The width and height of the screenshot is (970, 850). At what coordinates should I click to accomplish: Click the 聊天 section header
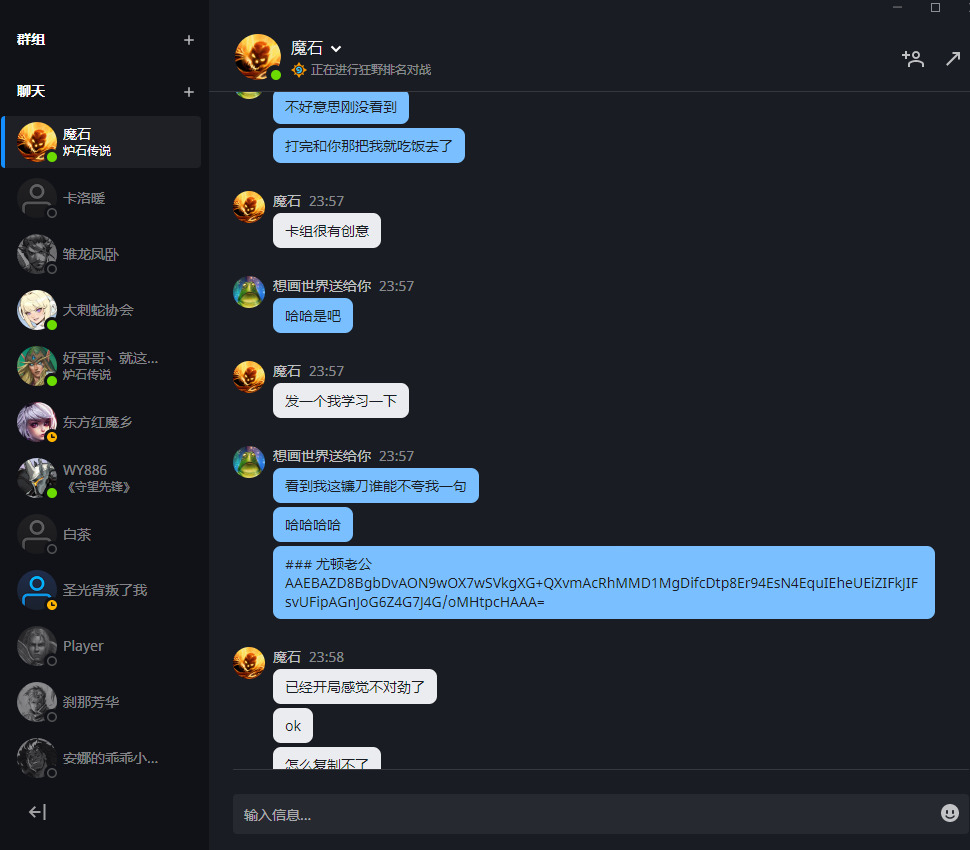(31, 92)
